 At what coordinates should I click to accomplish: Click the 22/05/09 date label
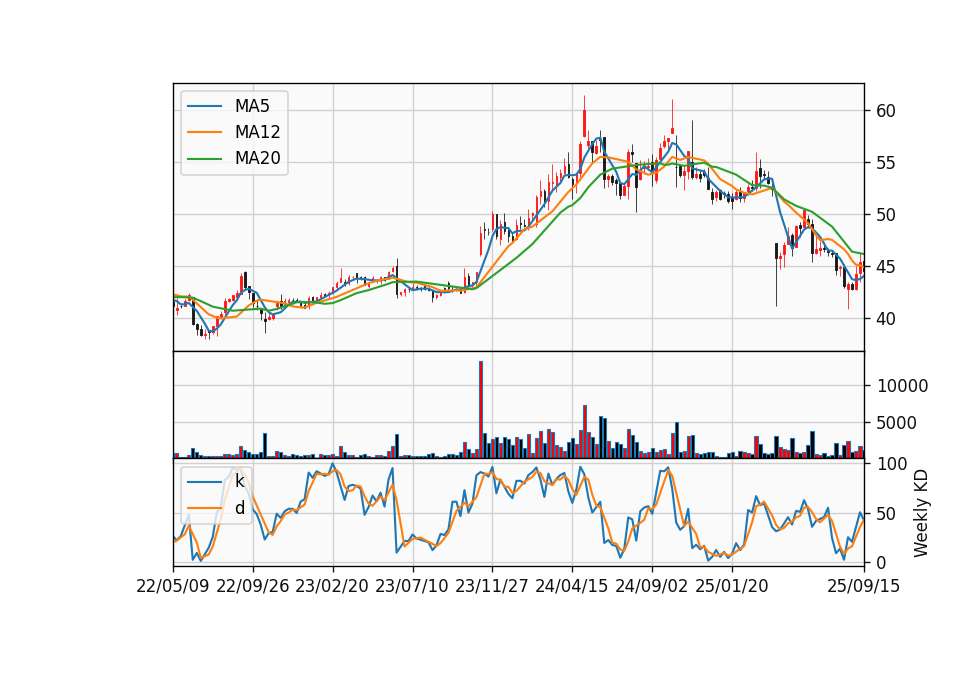(x=173, y=586)
